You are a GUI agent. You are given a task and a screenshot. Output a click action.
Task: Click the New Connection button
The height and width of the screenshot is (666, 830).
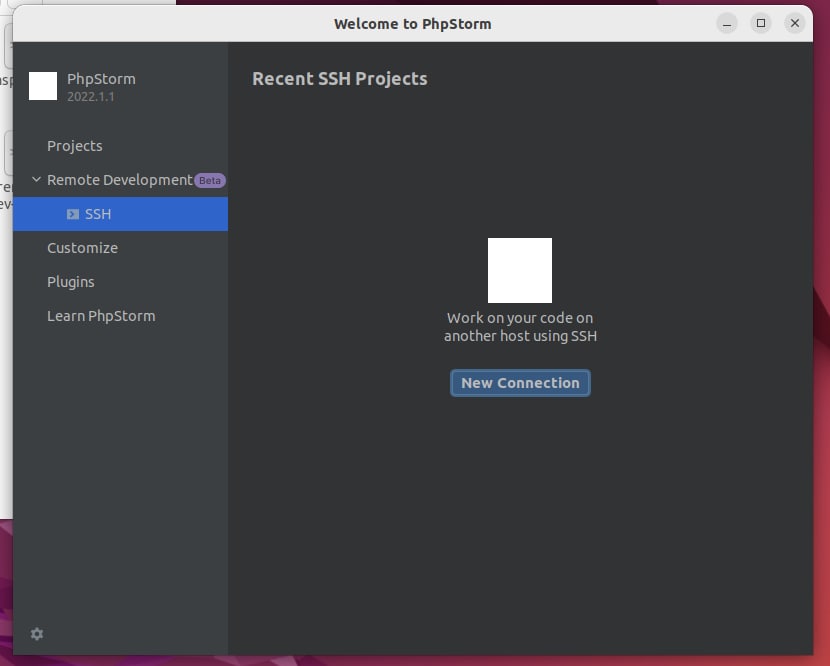pyautogui.click(x=520, y=383)
